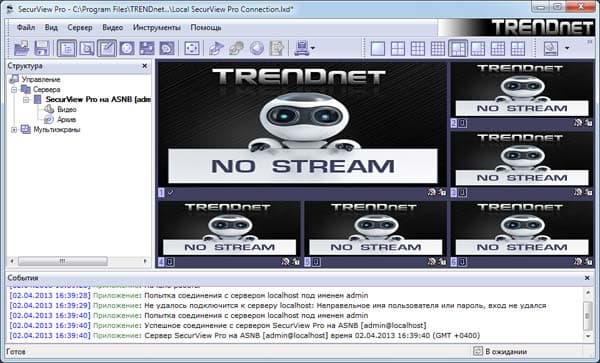This screenshot has width=600, height=363.
Task: Click the toolbar icon before the fullscreen button
Action: click(x=167, y=48)
